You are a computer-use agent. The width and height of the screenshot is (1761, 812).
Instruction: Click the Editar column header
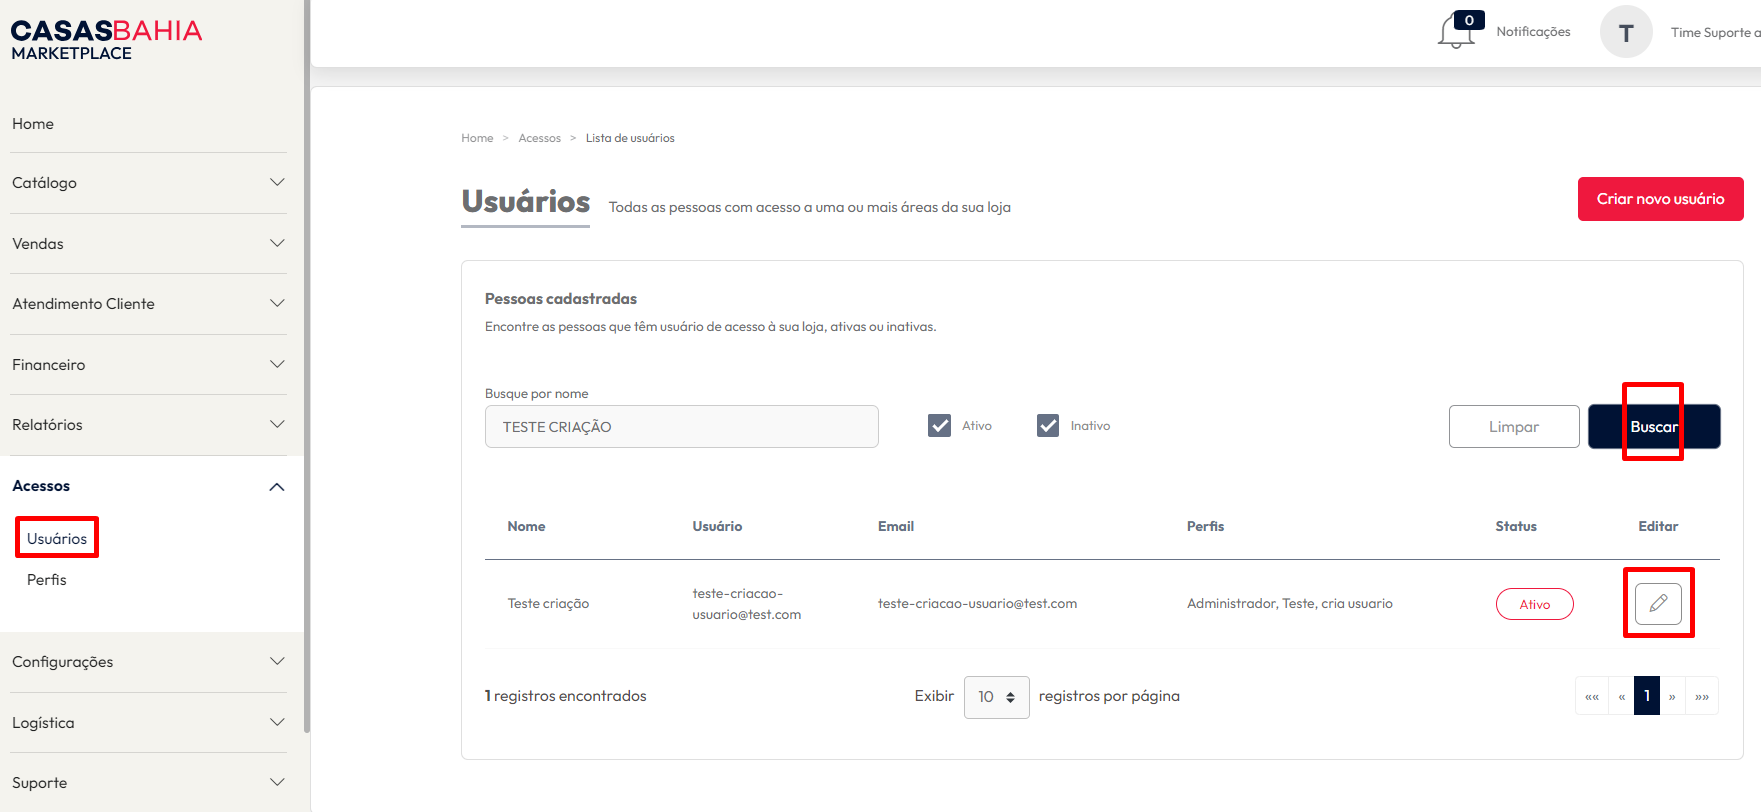tap(1658, 526)
